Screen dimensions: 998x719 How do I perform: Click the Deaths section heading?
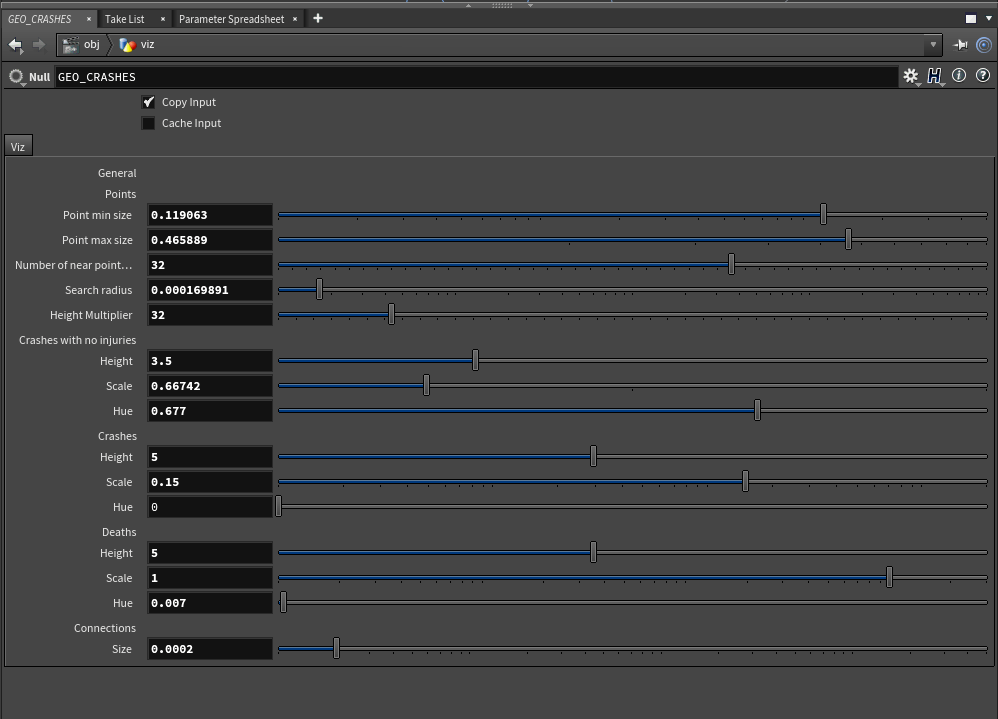119,532
